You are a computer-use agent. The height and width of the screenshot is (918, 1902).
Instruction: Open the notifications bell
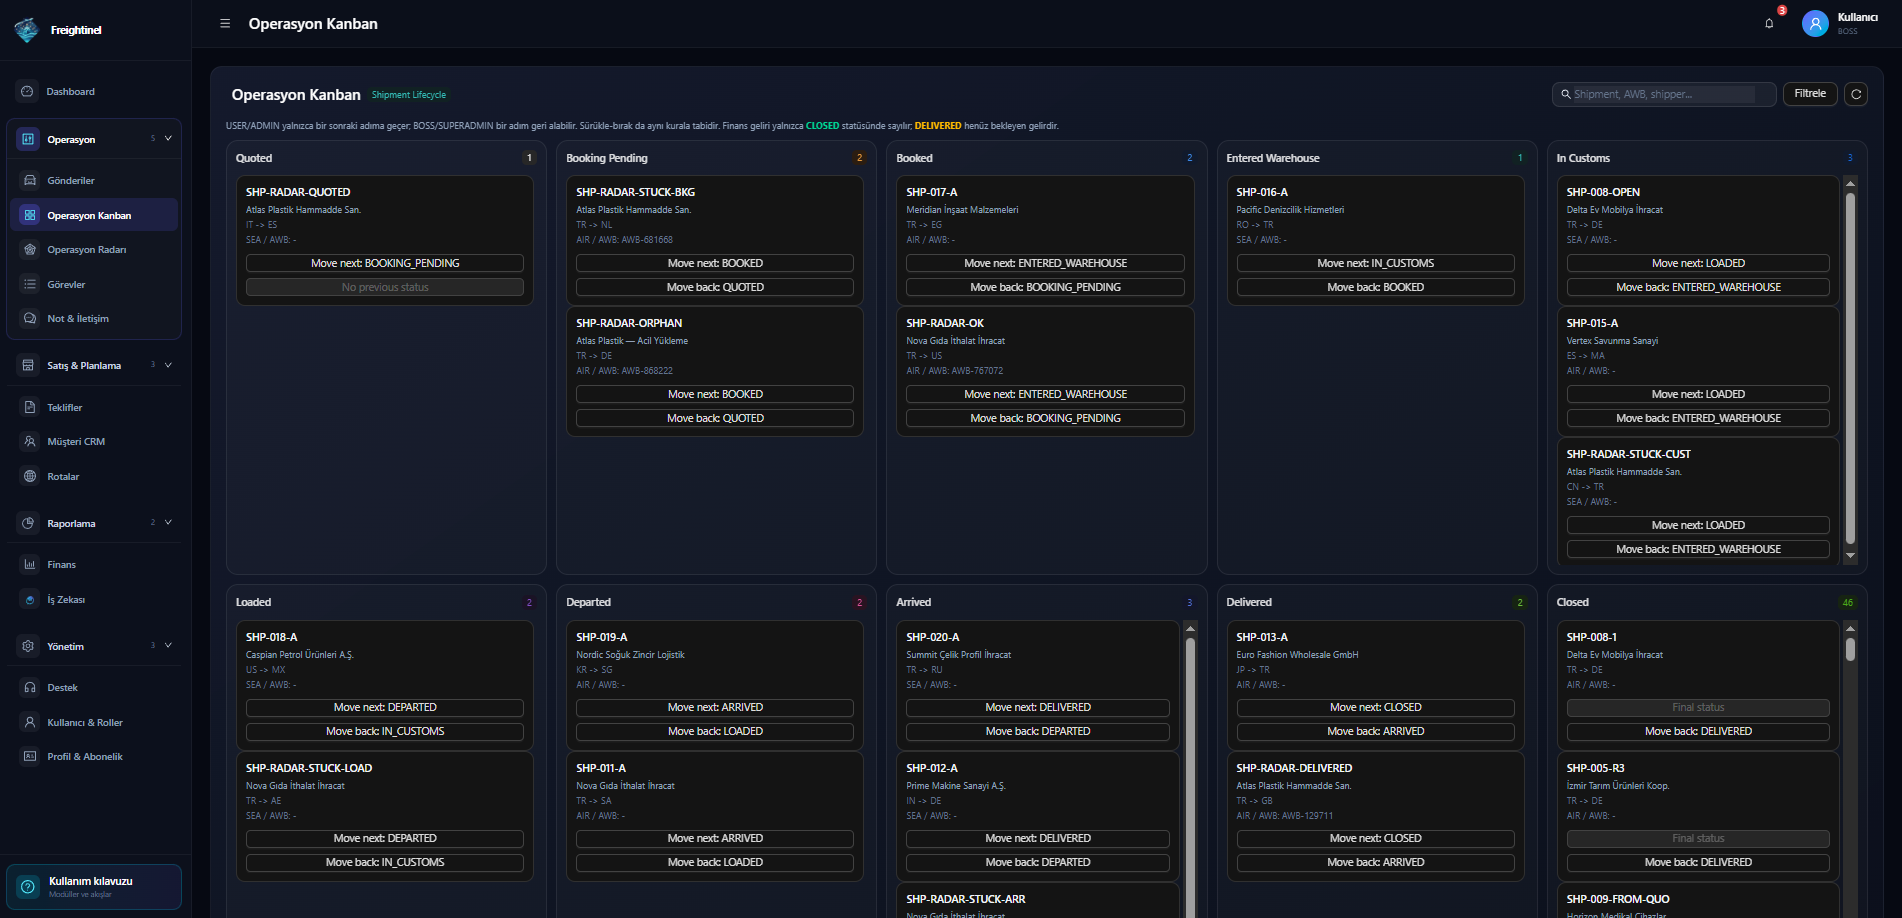click(1769, 23)
